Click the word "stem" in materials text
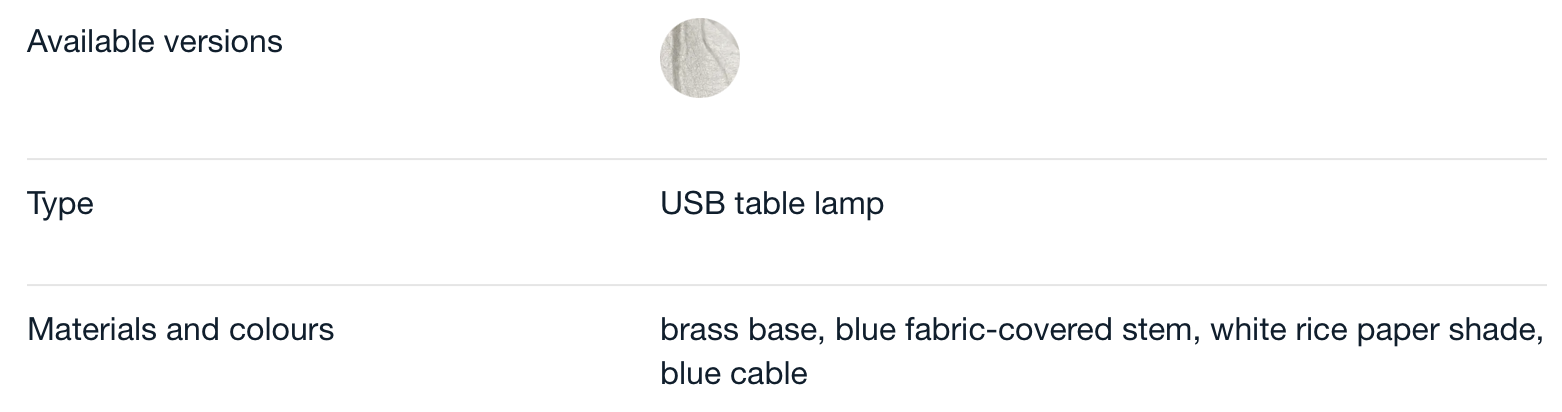 coord(1161,330)
